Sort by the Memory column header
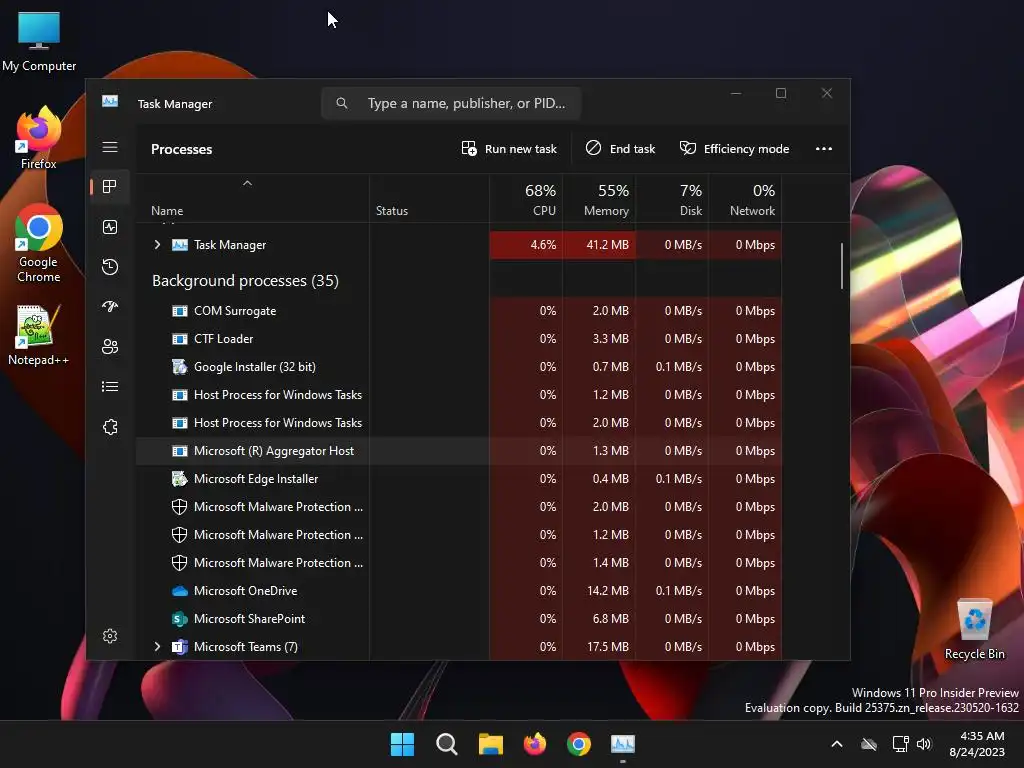Viewport: 1024px width, 768px height. click(599, 199)
